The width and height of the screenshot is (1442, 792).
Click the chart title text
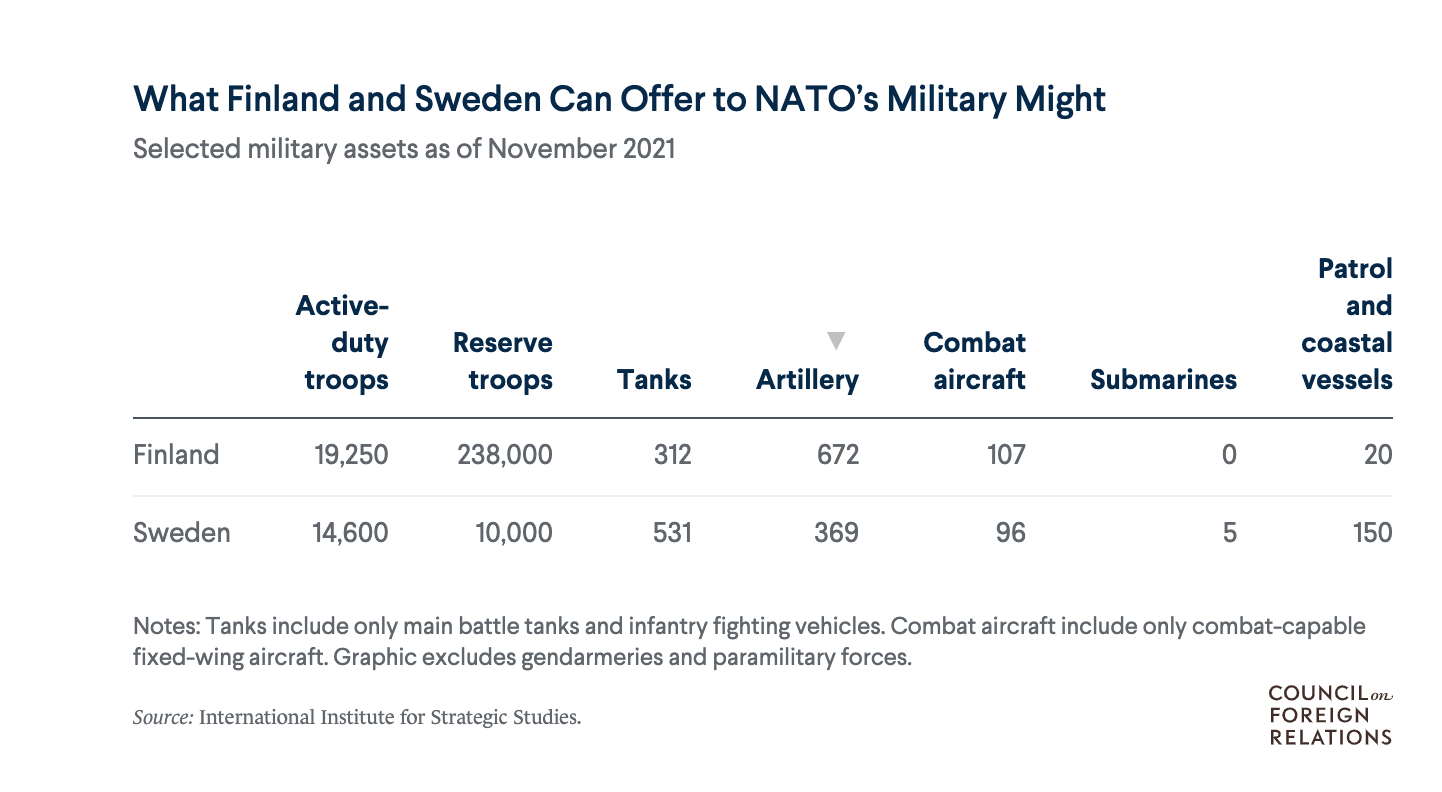point(620,99)
